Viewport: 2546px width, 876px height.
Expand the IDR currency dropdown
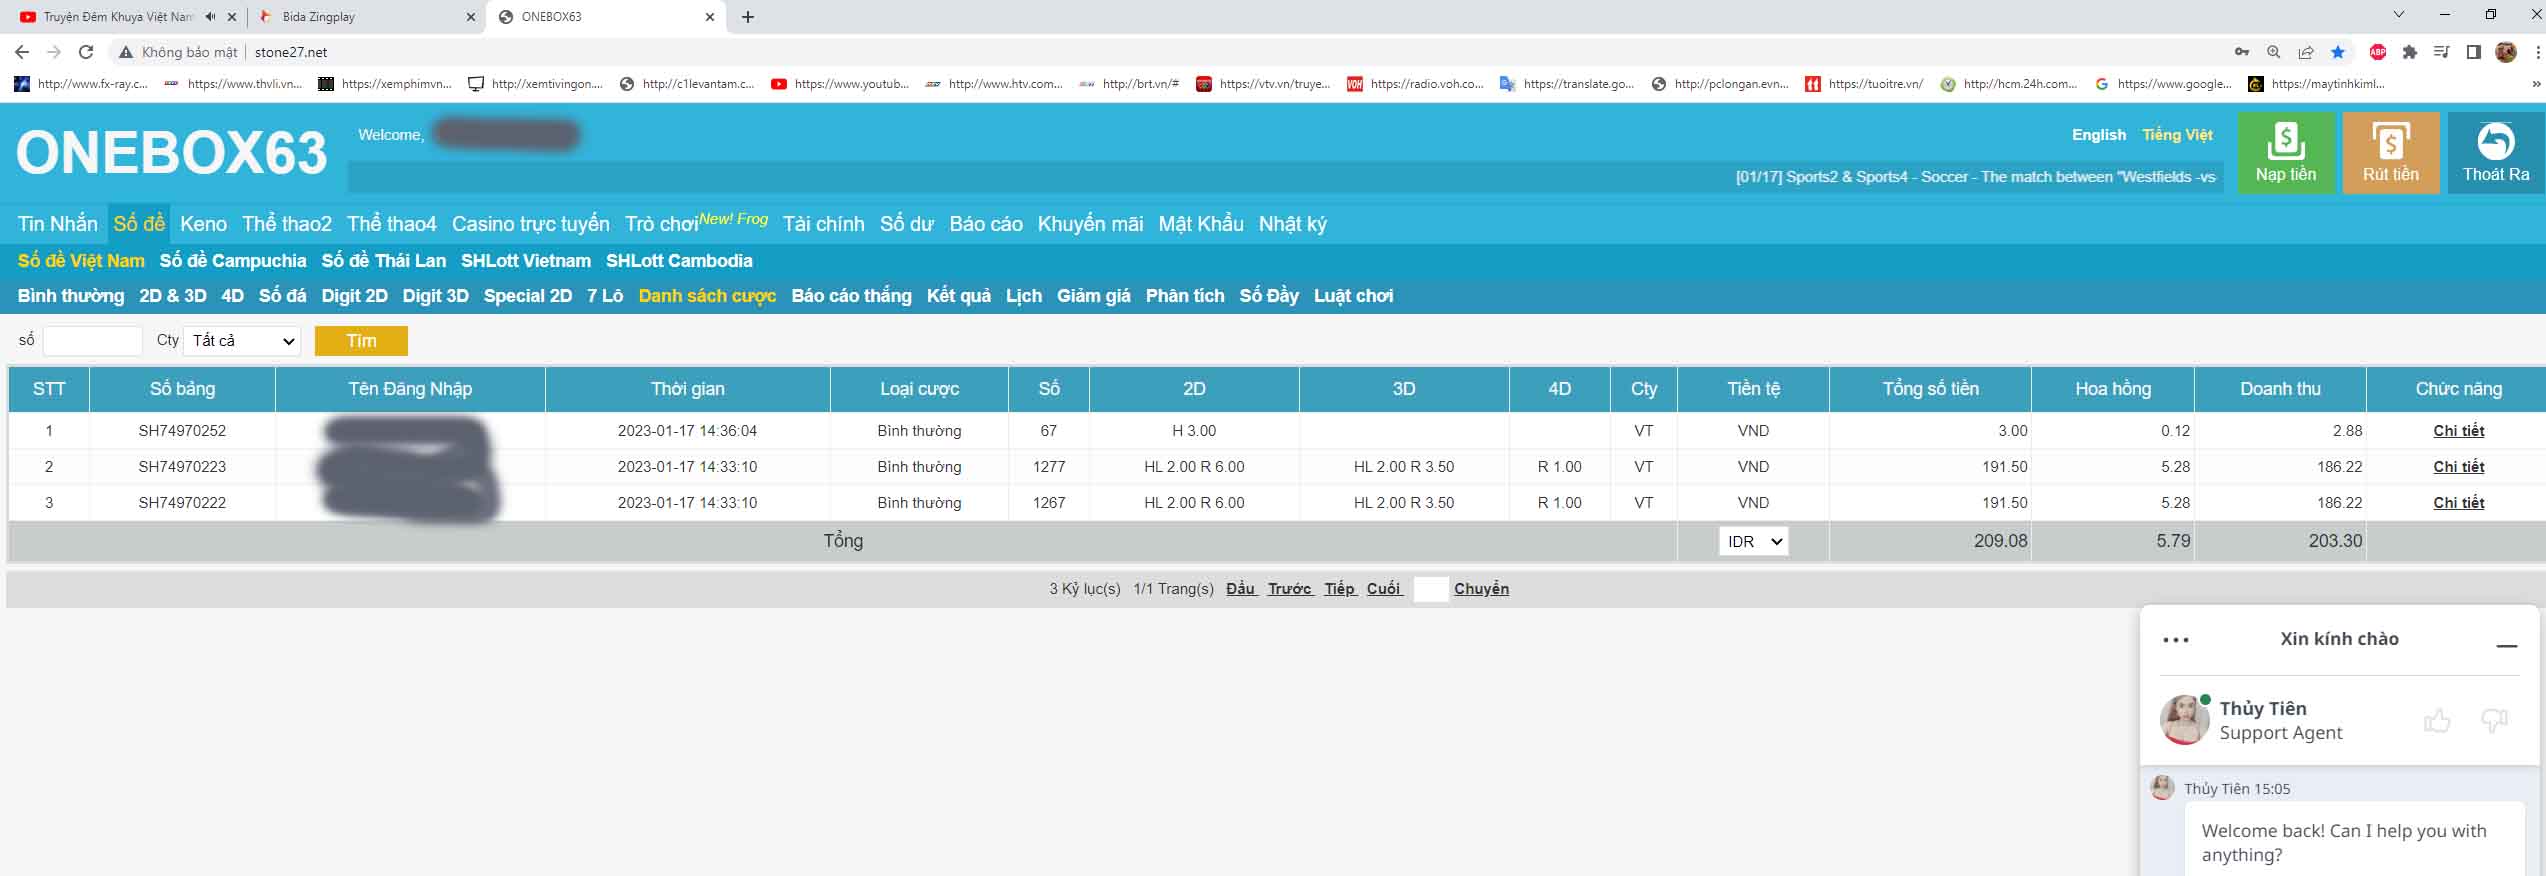pyautogui.click(x=1753, y=541)
